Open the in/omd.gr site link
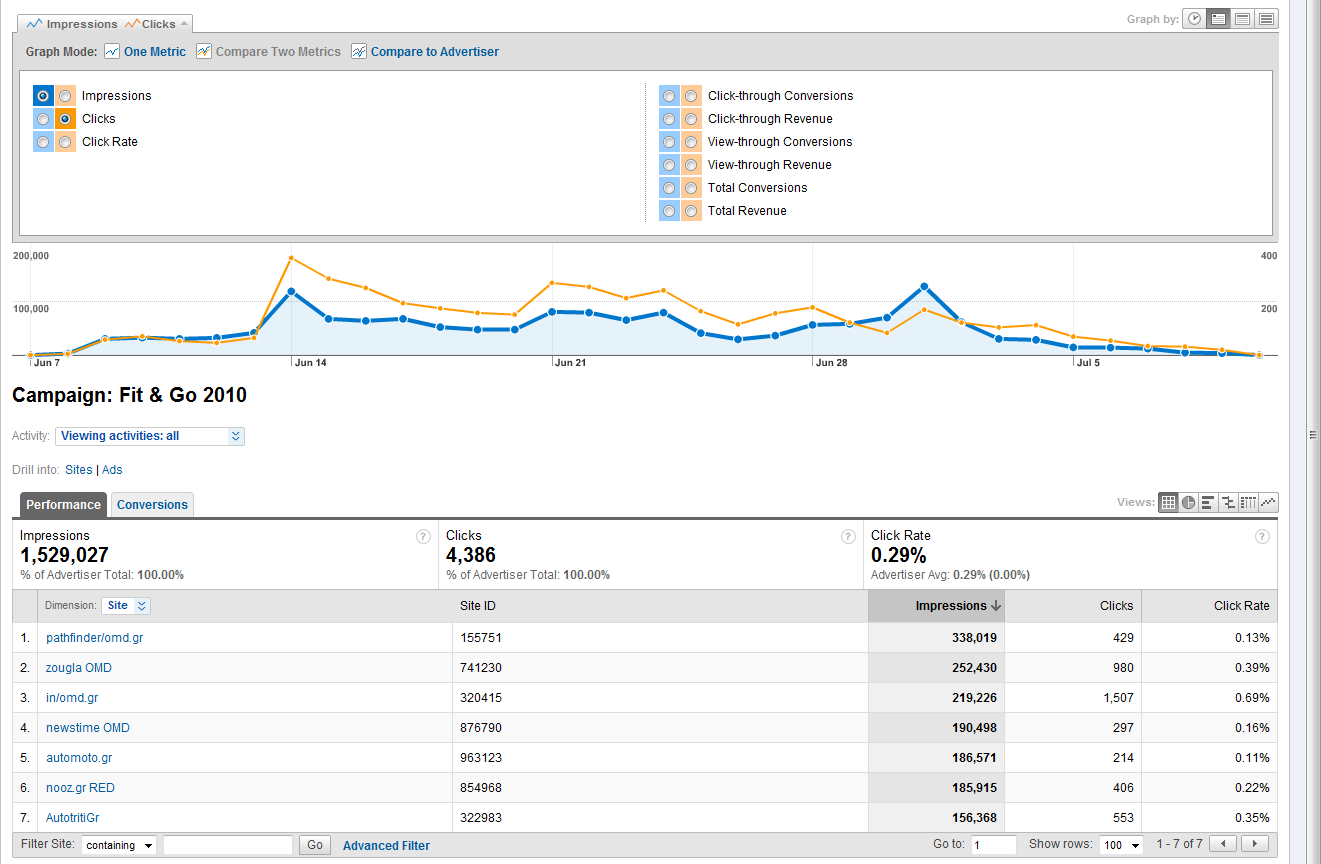 click(72, 698)
